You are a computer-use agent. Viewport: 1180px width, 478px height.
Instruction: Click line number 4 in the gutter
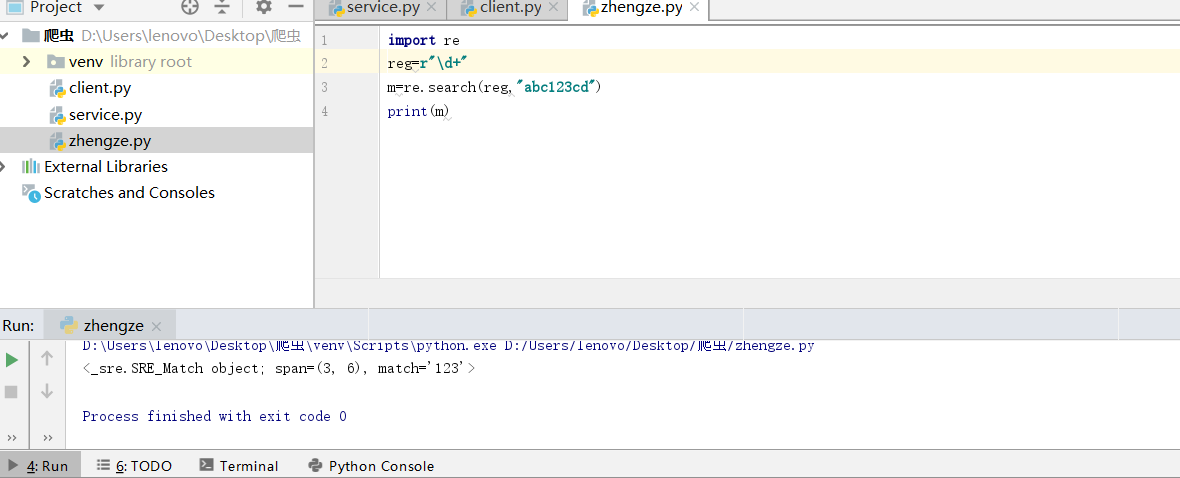[x=324, y=111]
